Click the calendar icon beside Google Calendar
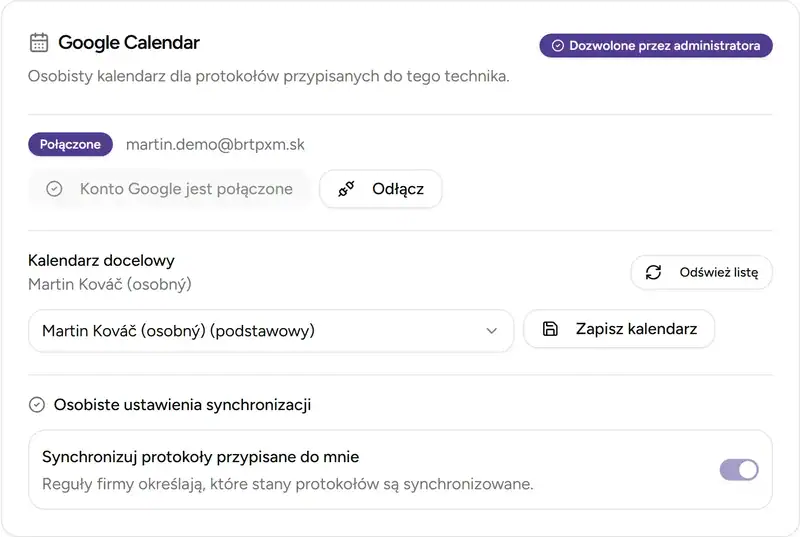The image size is (800, 537). pyautogui.click(x=39, y=42)
